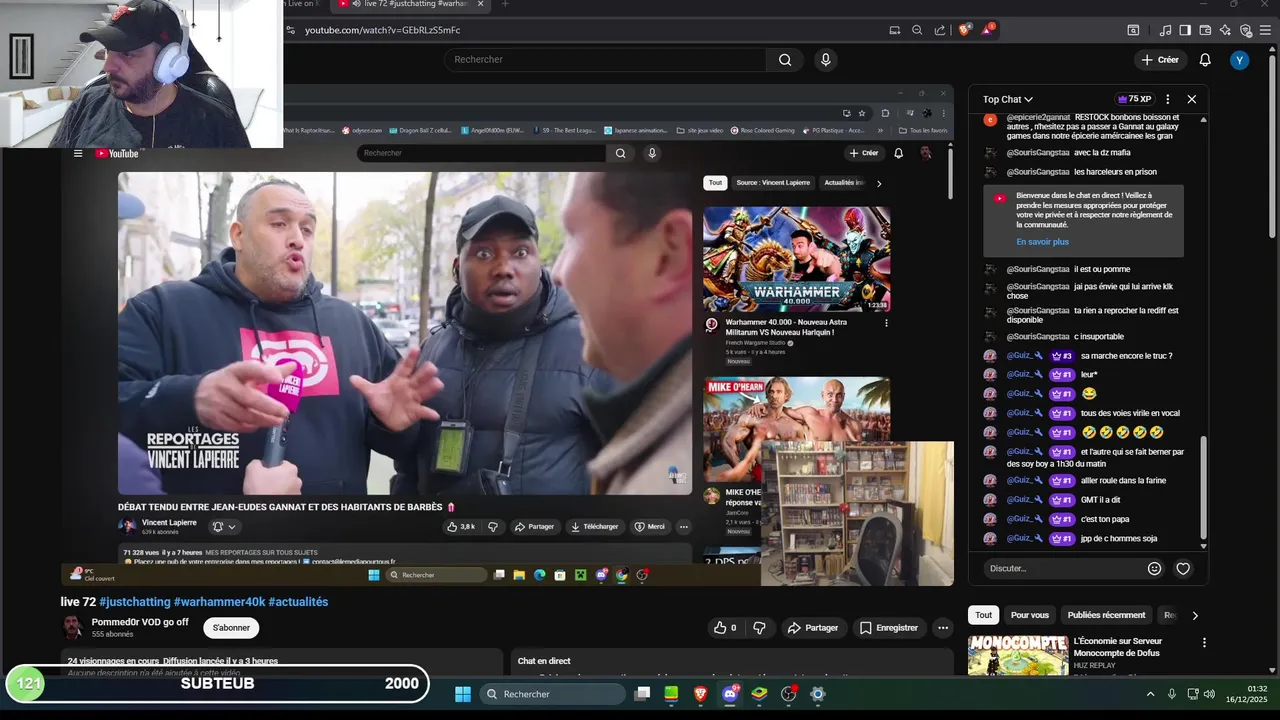Open the En savoir plus link

coord(1042,242)
